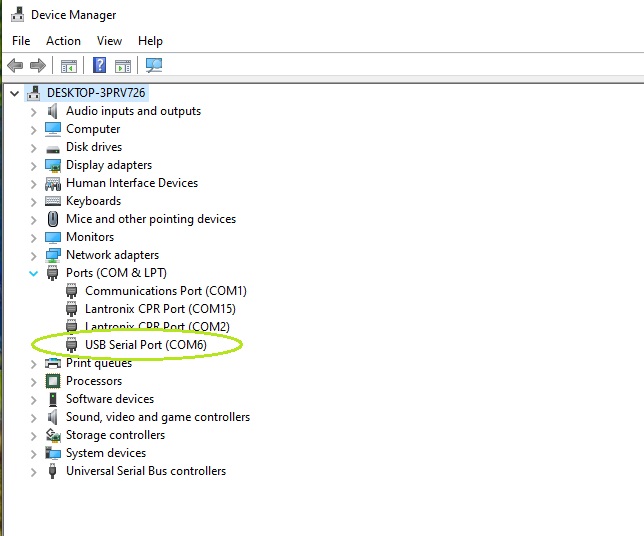Expand the Network adapters category

(x=33, y=255)
